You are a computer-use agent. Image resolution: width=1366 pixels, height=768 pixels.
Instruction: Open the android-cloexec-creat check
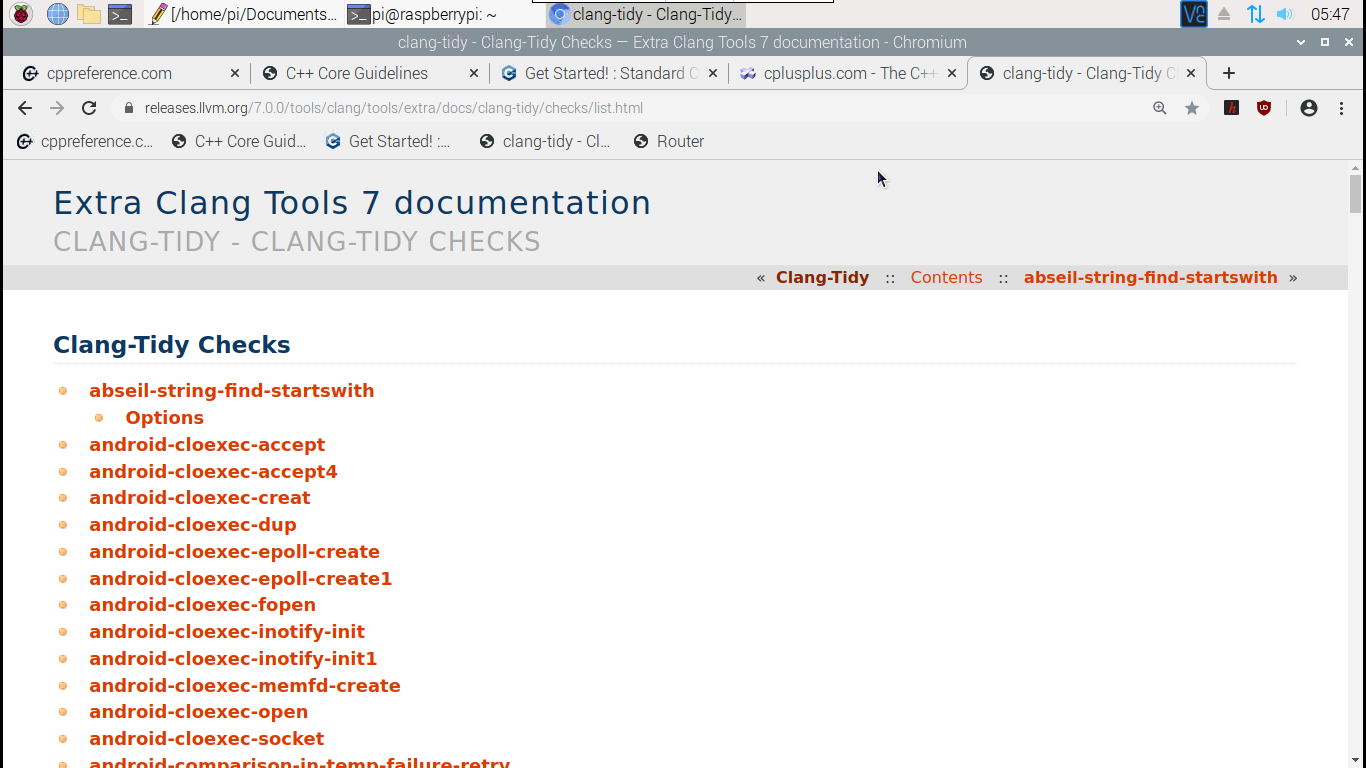coord(199,498)
